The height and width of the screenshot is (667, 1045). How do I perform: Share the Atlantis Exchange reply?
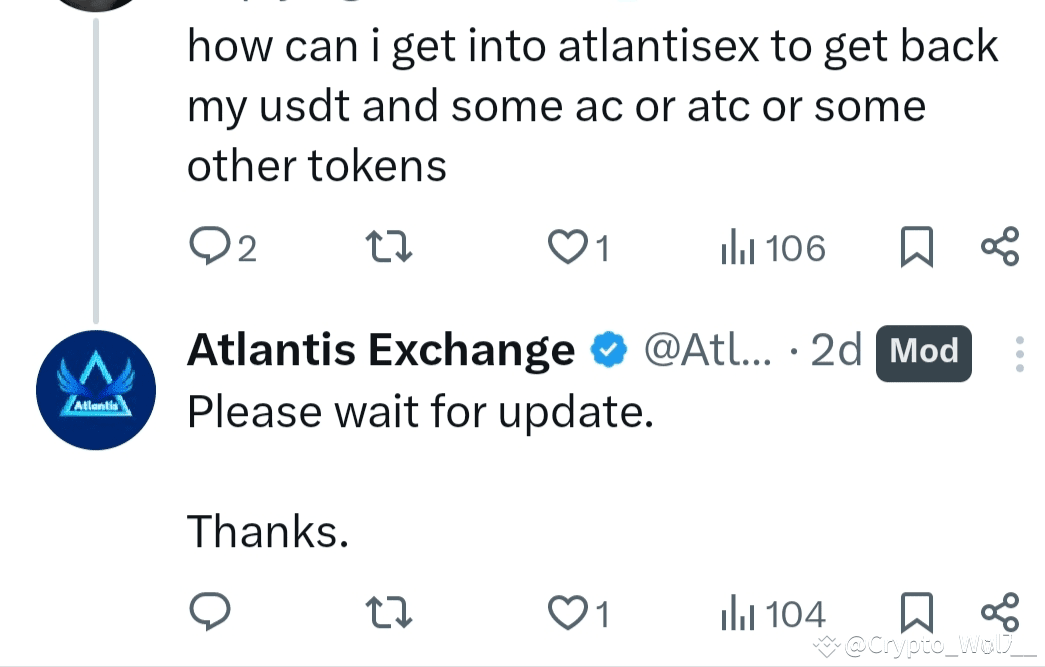click(1000, 611)
